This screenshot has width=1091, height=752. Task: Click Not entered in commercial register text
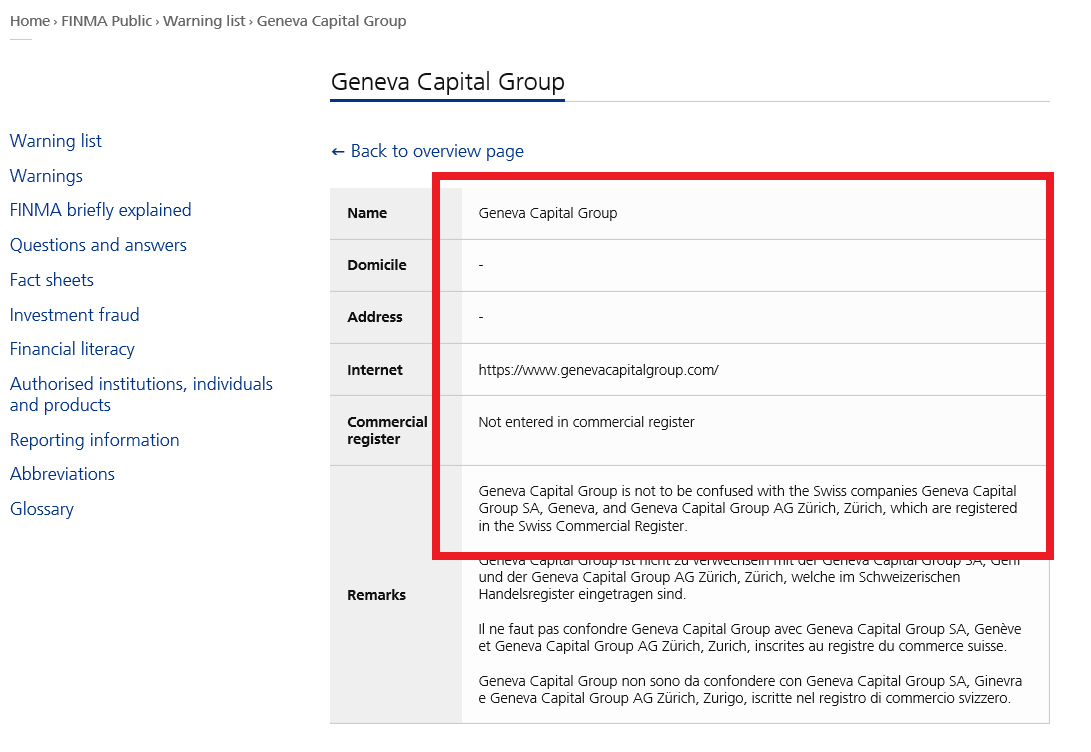coord(587,422)
